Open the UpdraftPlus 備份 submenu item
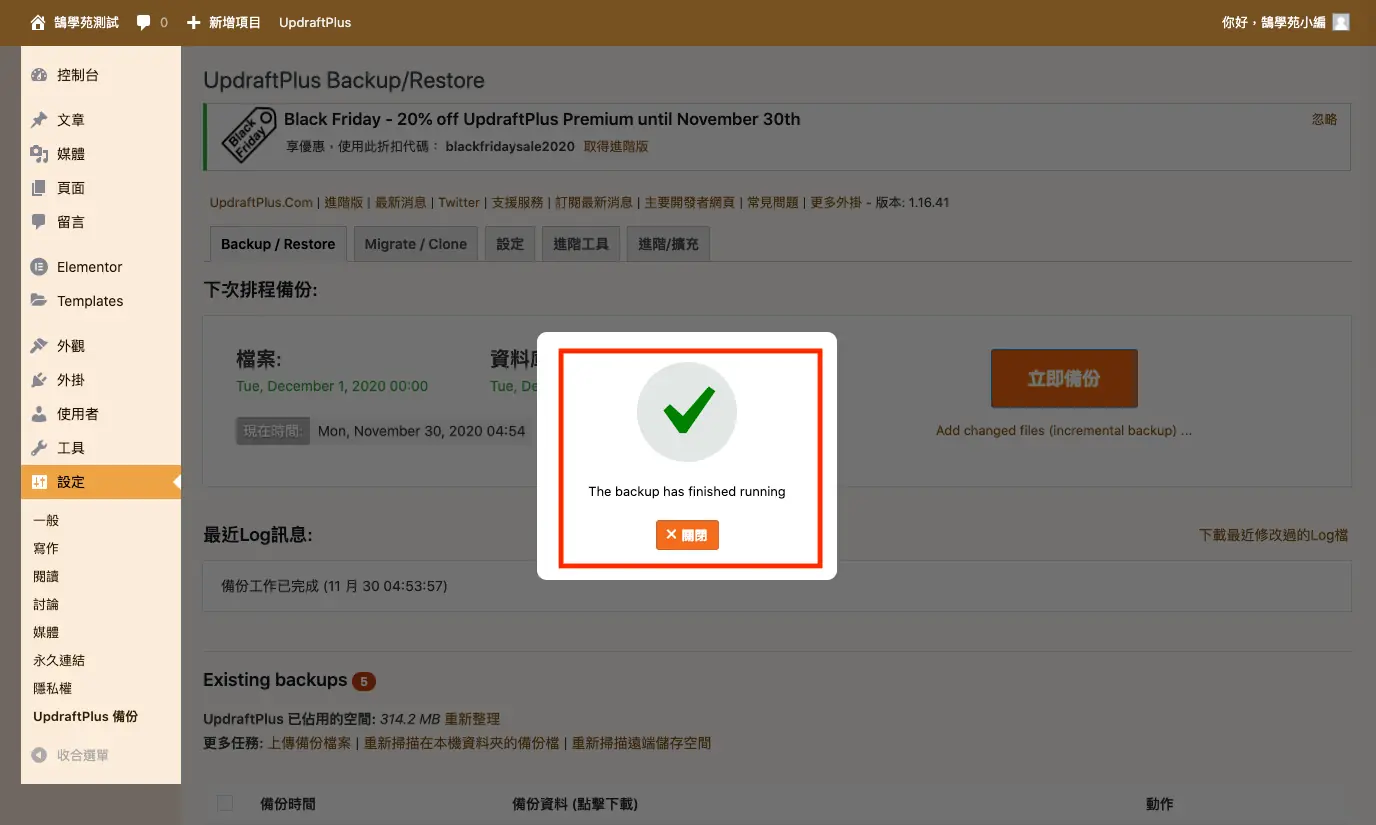1376x825 pixels. tap(85, 716)
